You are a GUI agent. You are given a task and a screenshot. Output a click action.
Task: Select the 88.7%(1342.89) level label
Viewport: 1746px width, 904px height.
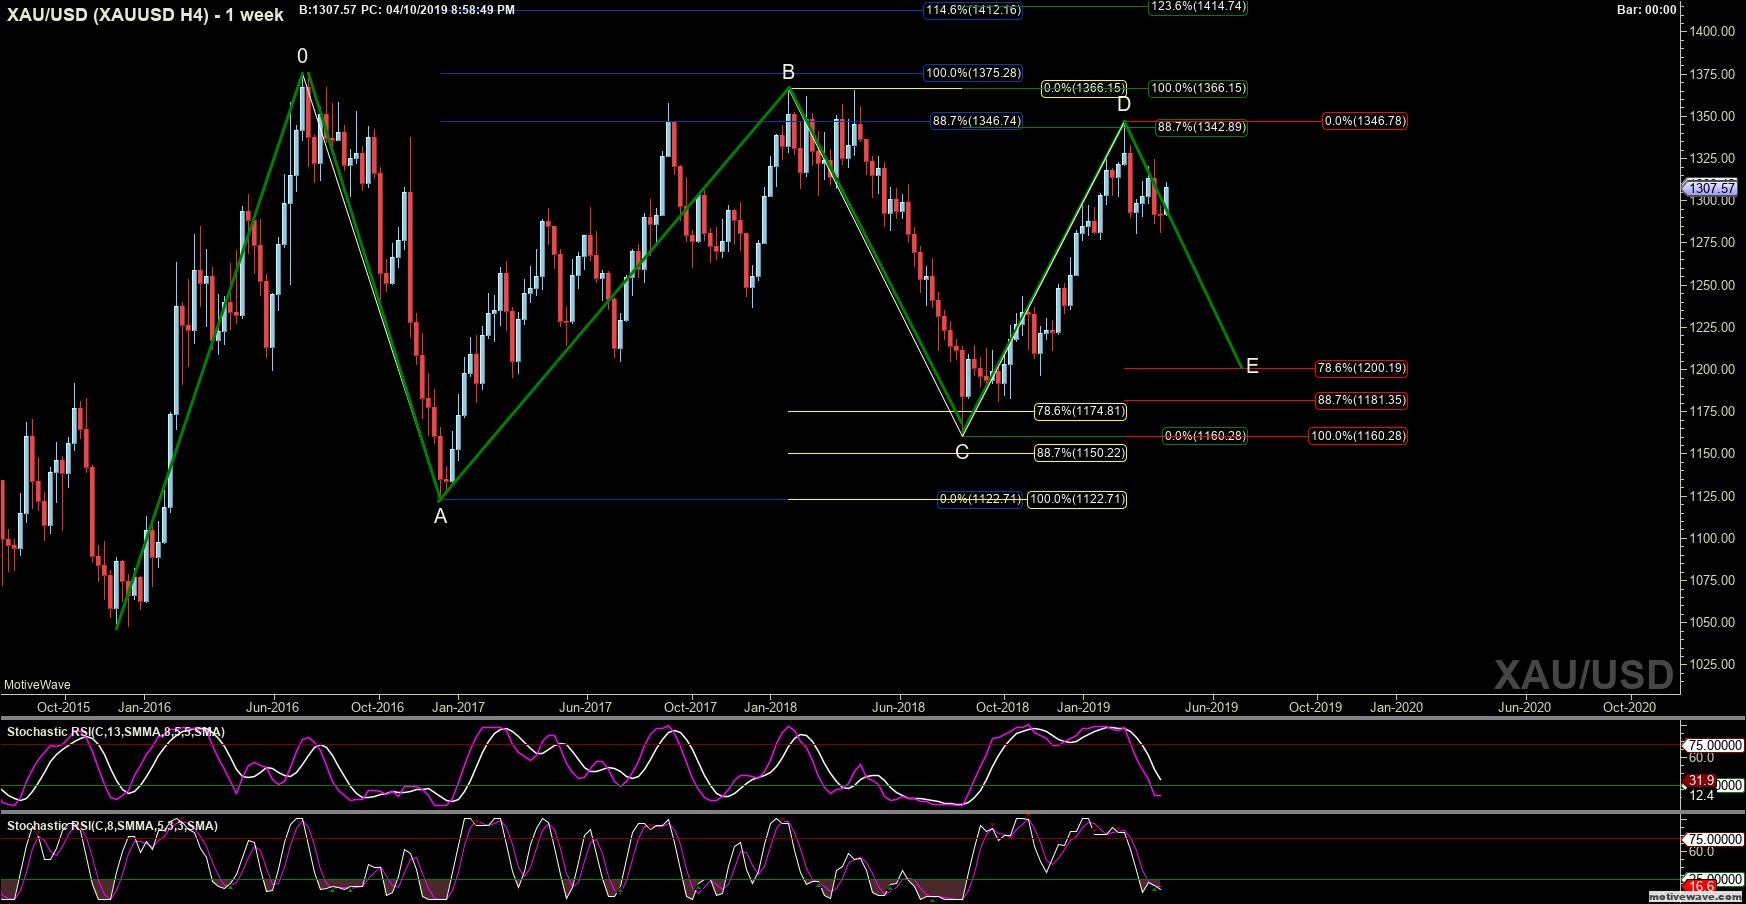point(1201,127)
